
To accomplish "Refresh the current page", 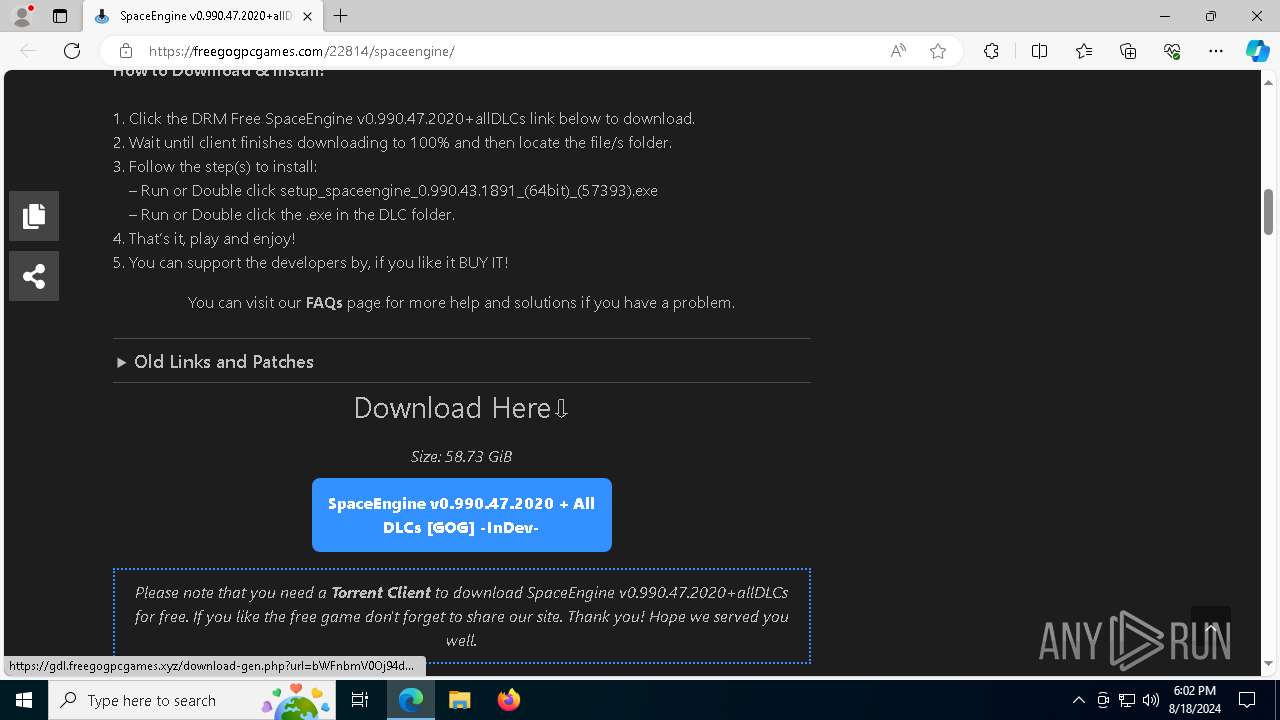I will pyautogui.click(x=72, y=51).
